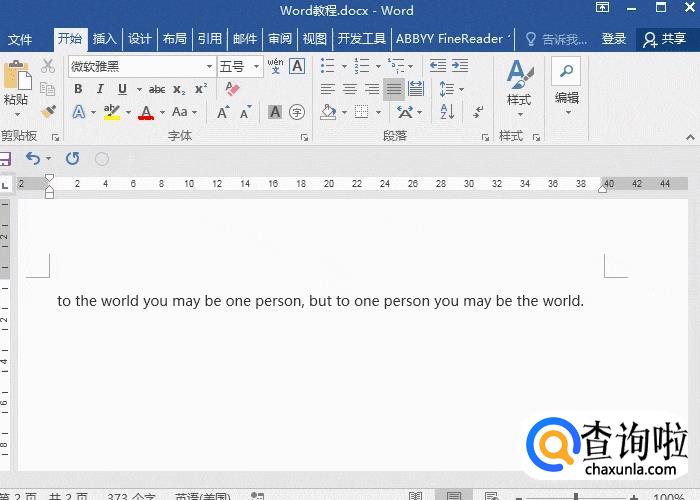Click the Copy icon

tap(47, 89)
